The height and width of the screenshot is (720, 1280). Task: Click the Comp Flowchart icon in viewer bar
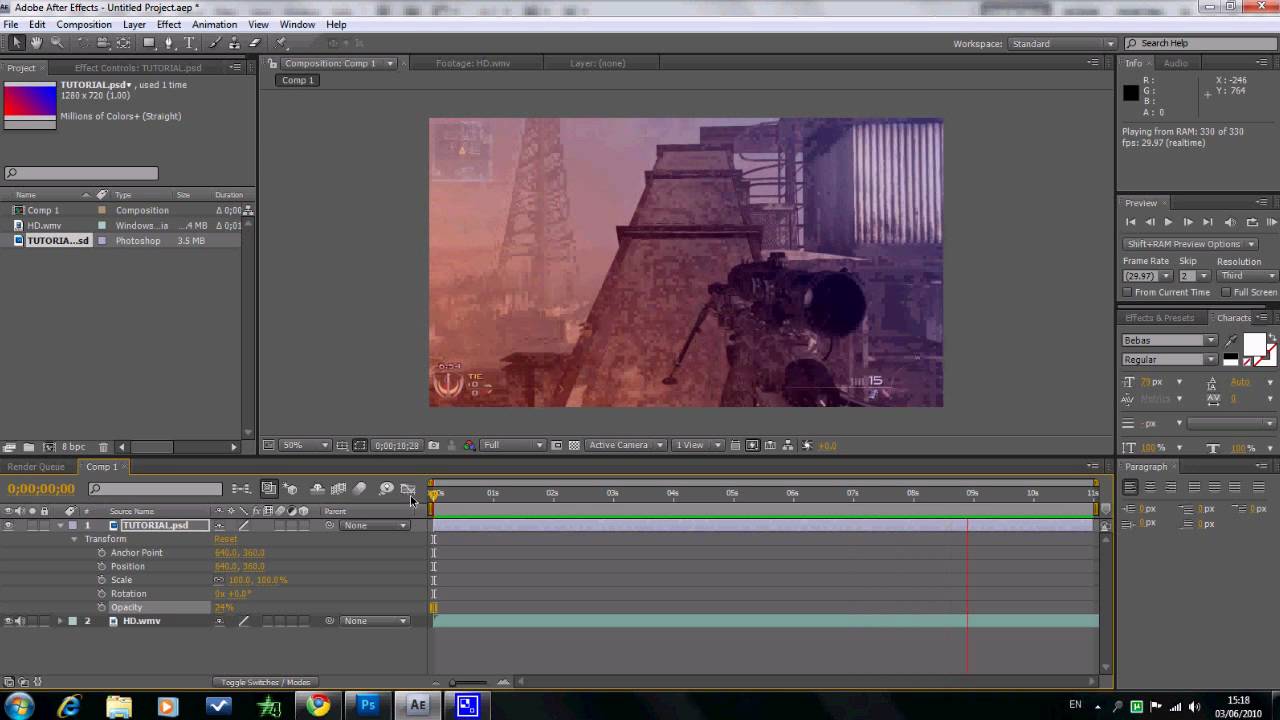click(x=788, y=445)
